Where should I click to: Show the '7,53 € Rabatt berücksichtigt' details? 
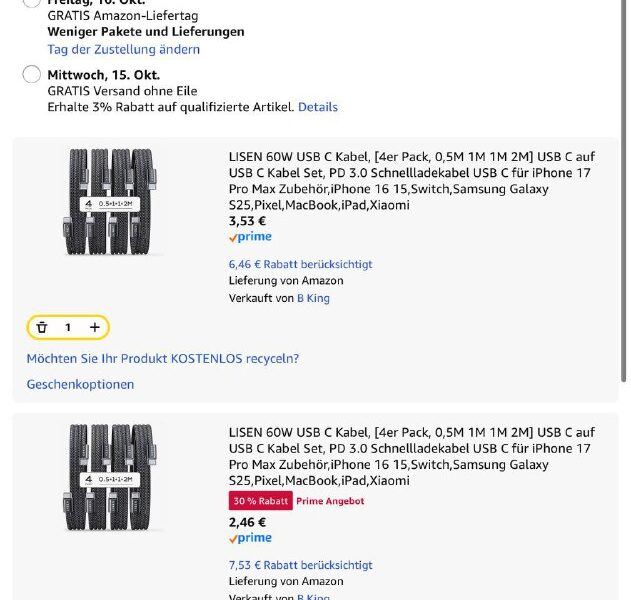coord(300,565)
